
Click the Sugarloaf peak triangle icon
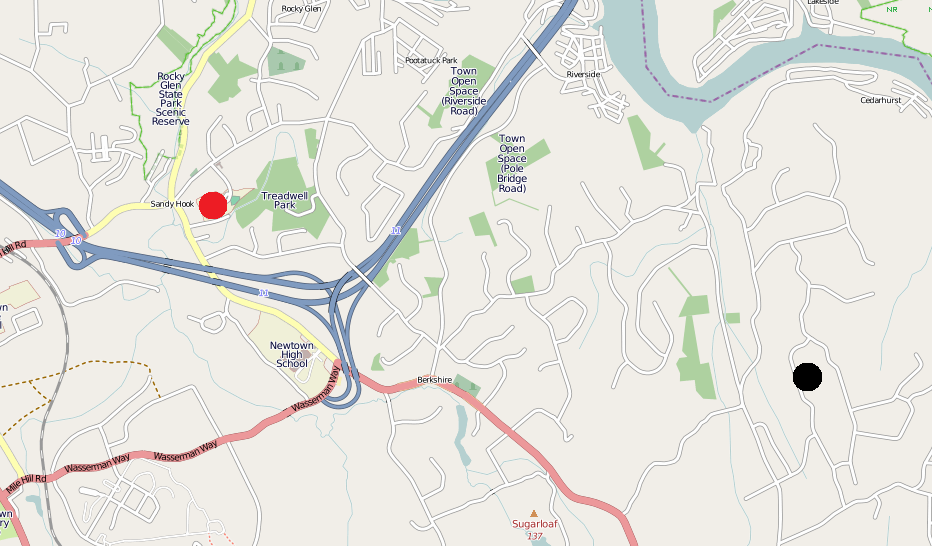(534, 513)
